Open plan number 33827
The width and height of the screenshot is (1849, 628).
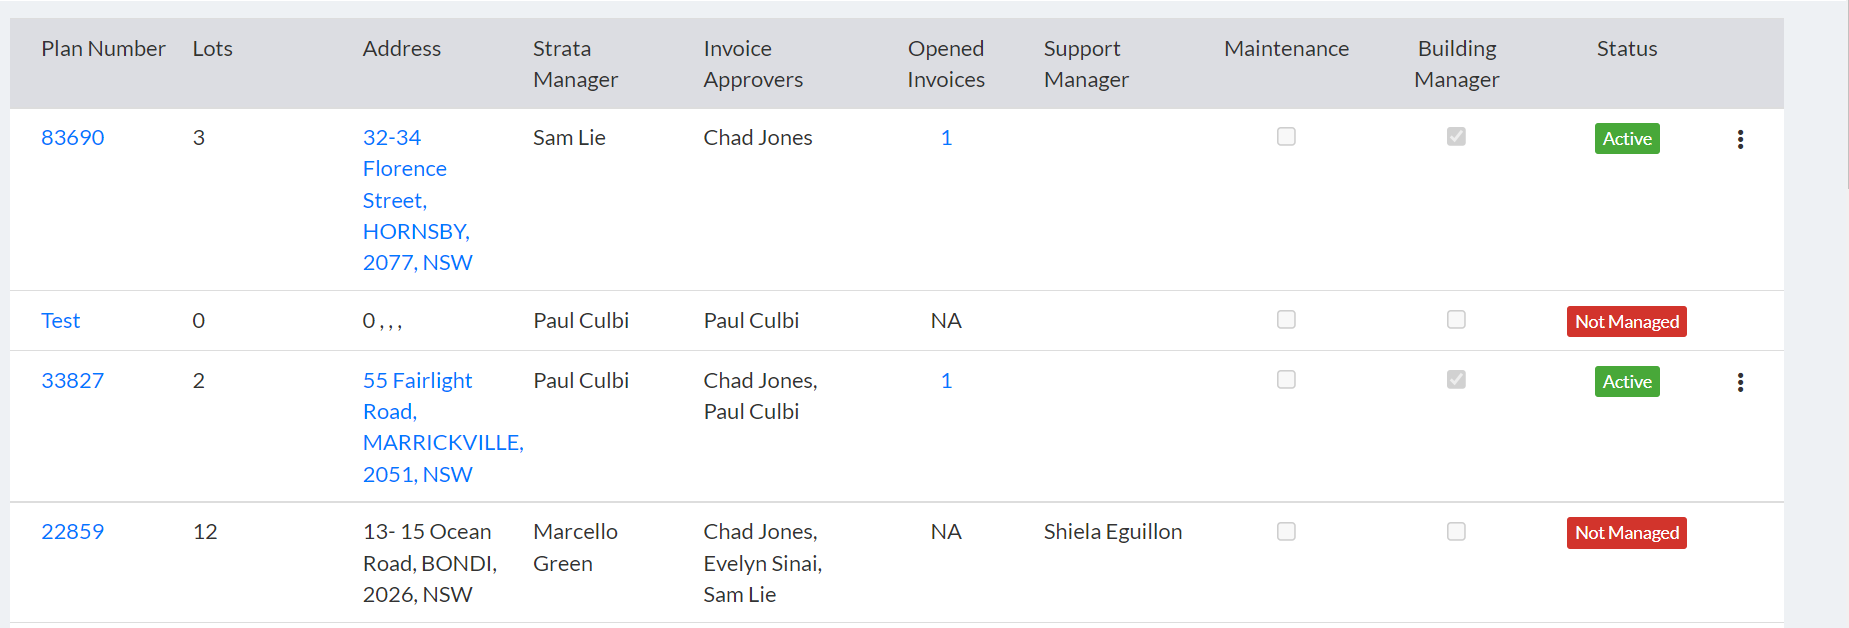coord(72,381)
